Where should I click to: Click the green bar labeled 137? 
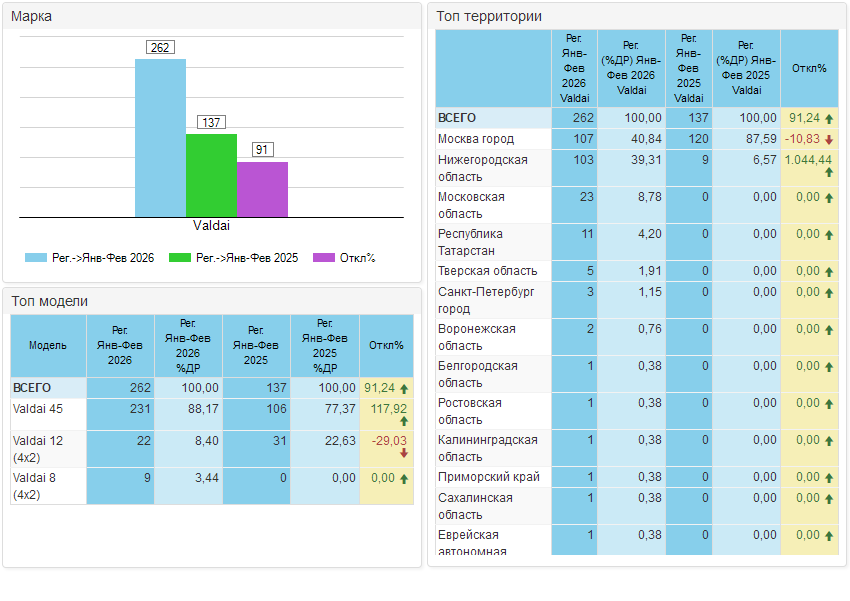point(211,175)
